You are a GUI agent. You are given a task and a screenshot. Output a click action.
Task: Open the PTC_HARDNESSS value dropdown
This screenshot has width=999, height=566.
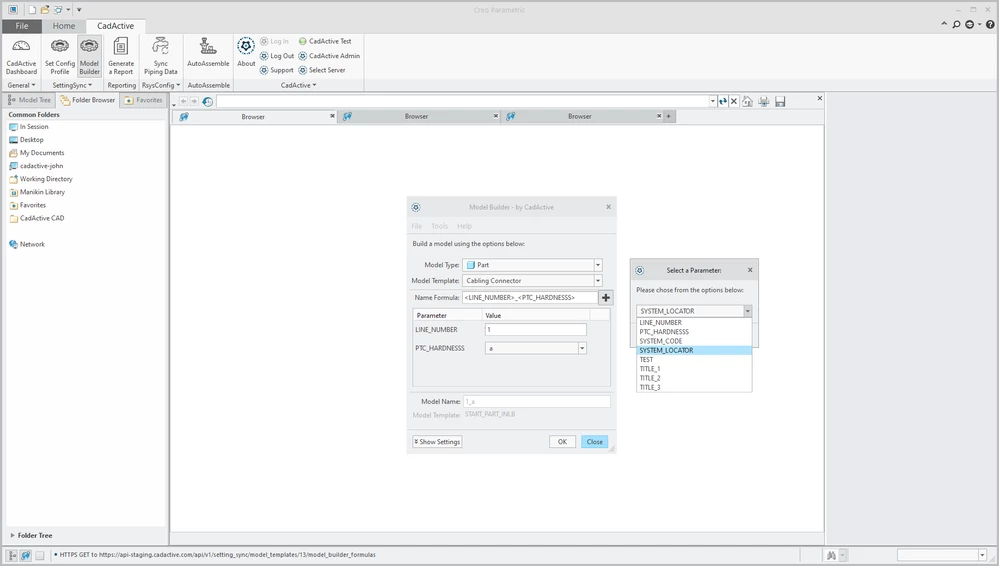coord(582,349)
